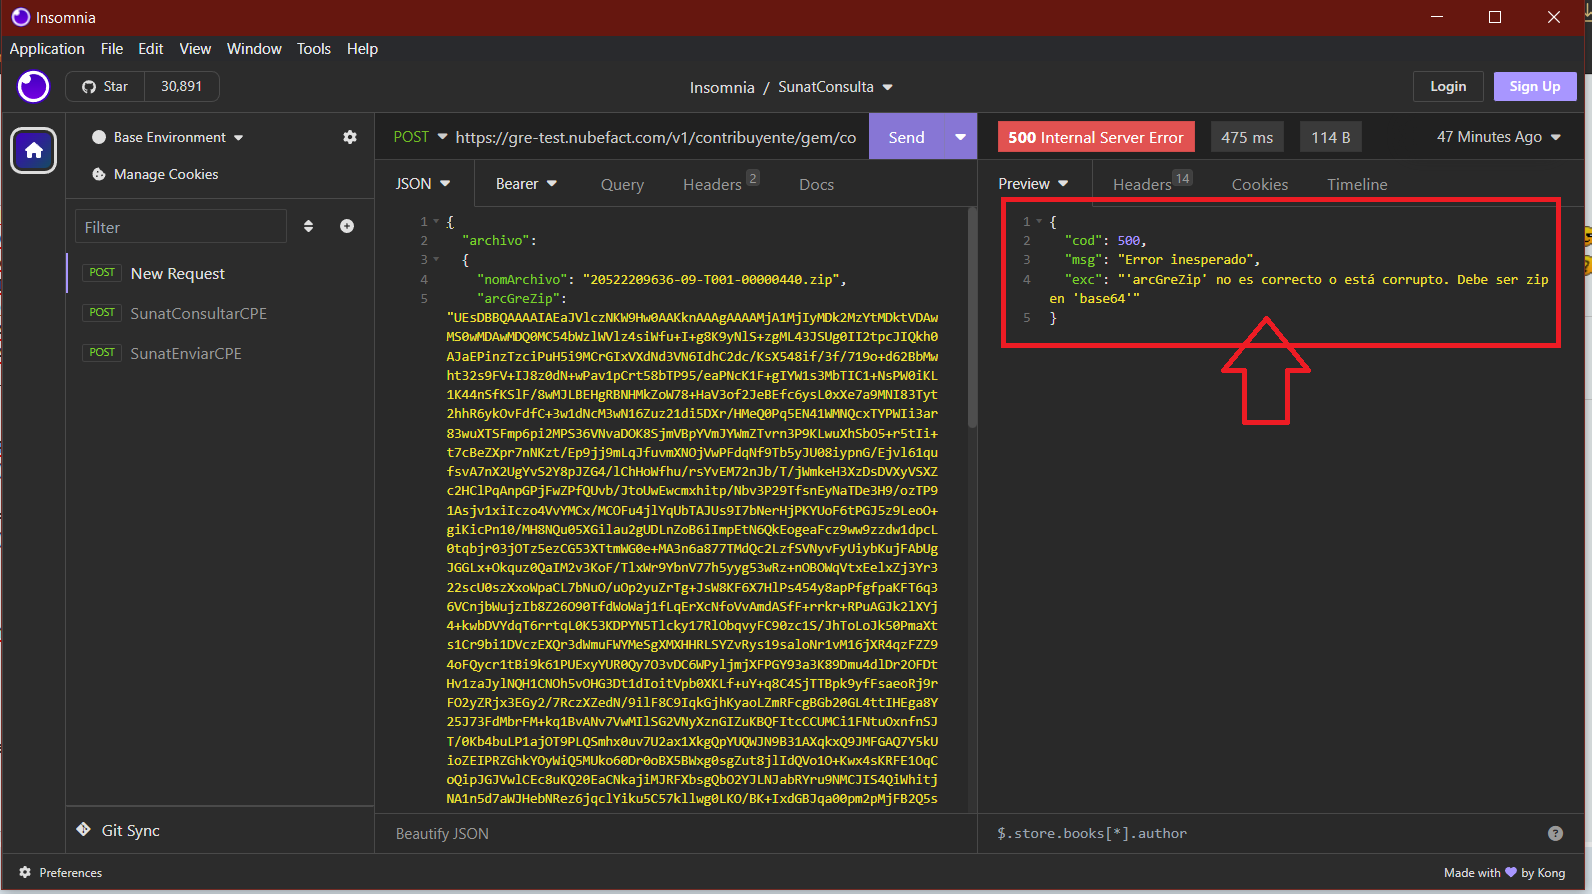1592x894 pixels.
Task: Click the Git Sync icon
Action: 84,830
